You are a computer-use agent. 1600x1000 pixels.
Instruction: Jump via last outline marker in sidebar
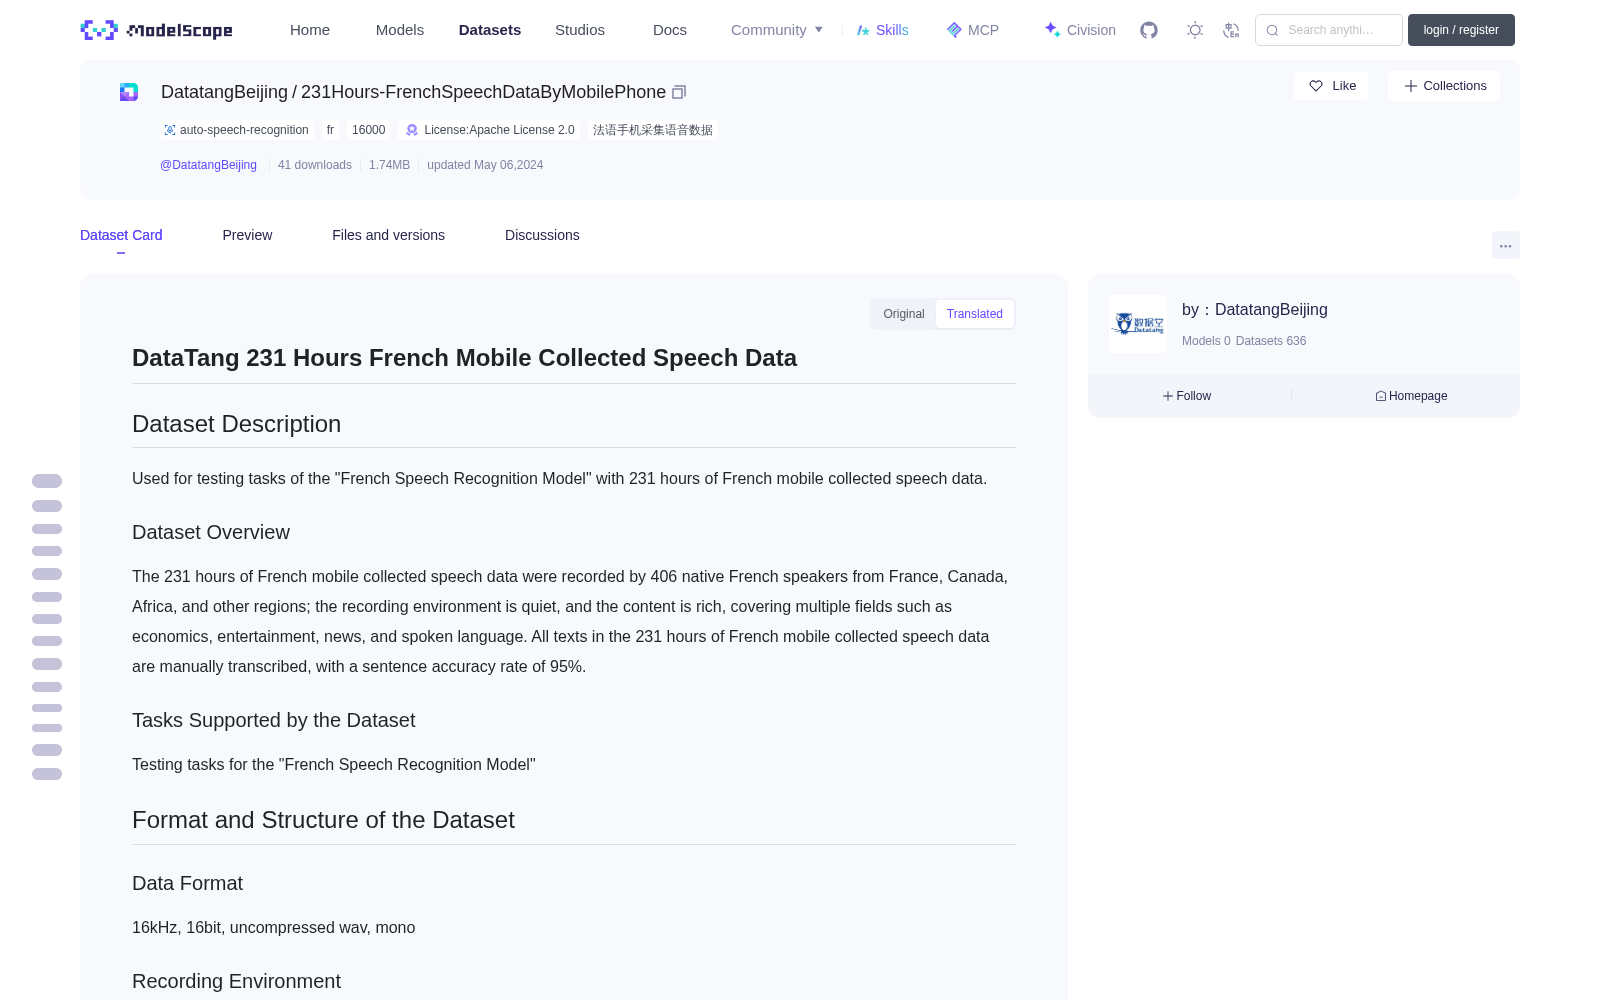(x=47, y=774)
